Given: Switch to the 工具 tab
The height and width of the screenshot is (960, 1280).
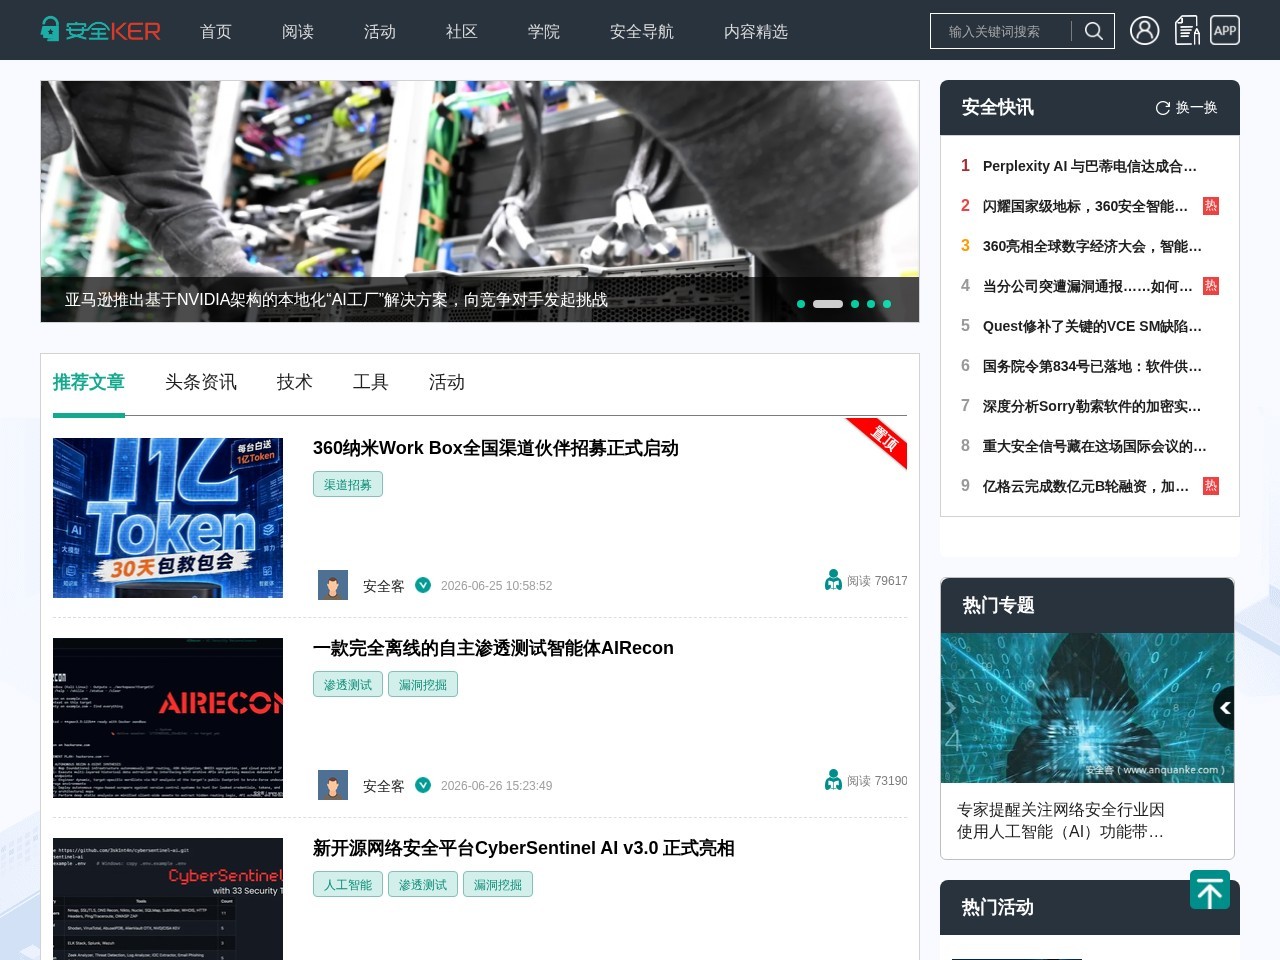Looking at the screenshot, I should click(371, 382).
